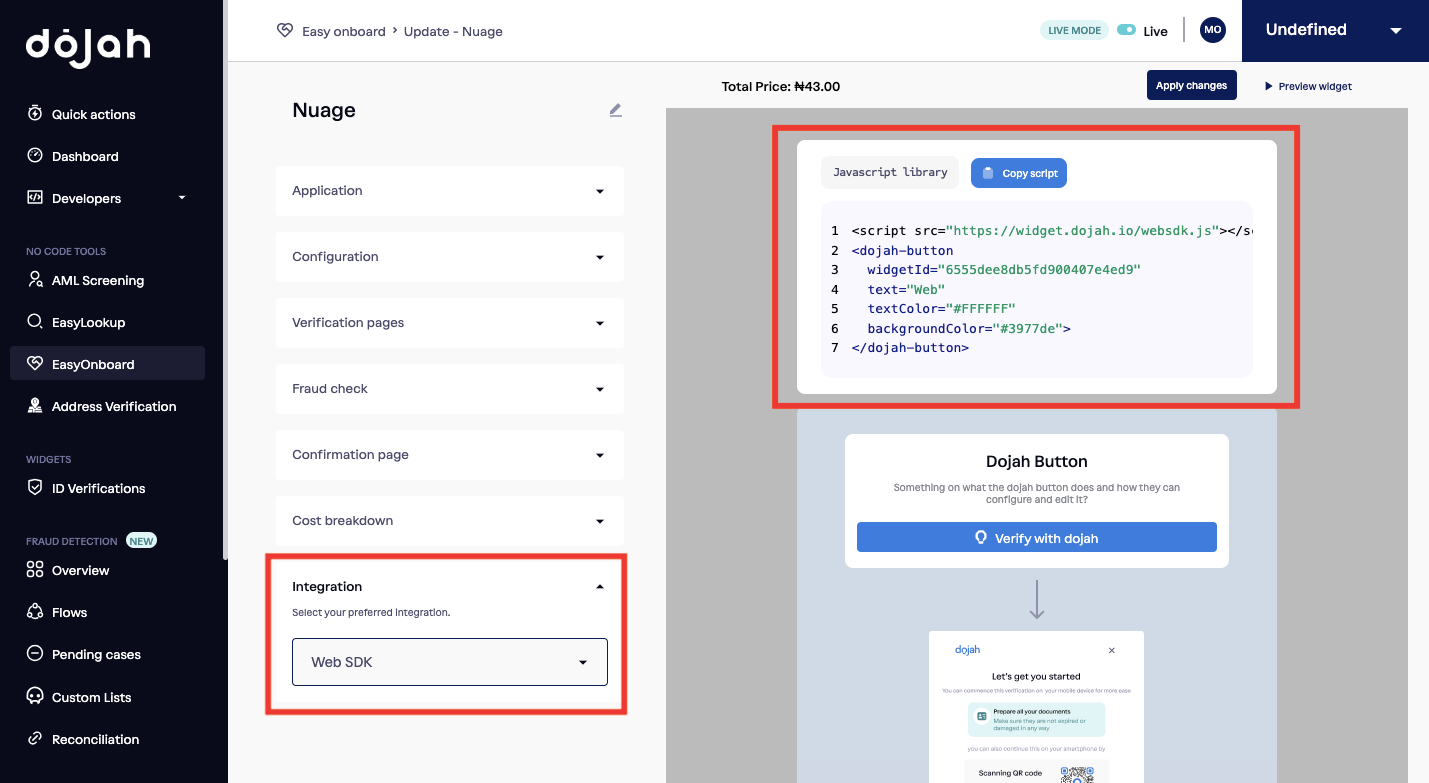The height and width of the screenshot is (783, 1429).
Task: Open Pending cases in sidebar
Action: pos(96,654)
